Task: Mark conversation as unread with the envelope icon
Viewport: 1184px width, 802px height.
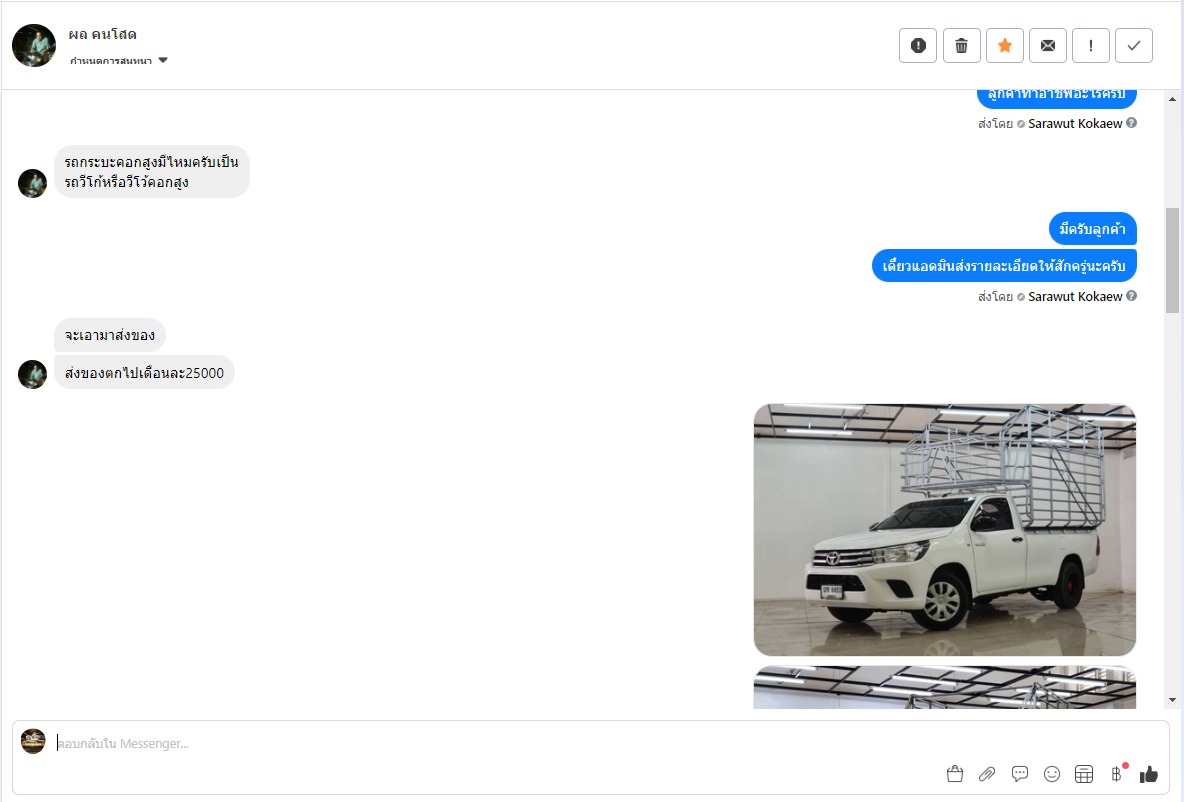Action: 1047,45
